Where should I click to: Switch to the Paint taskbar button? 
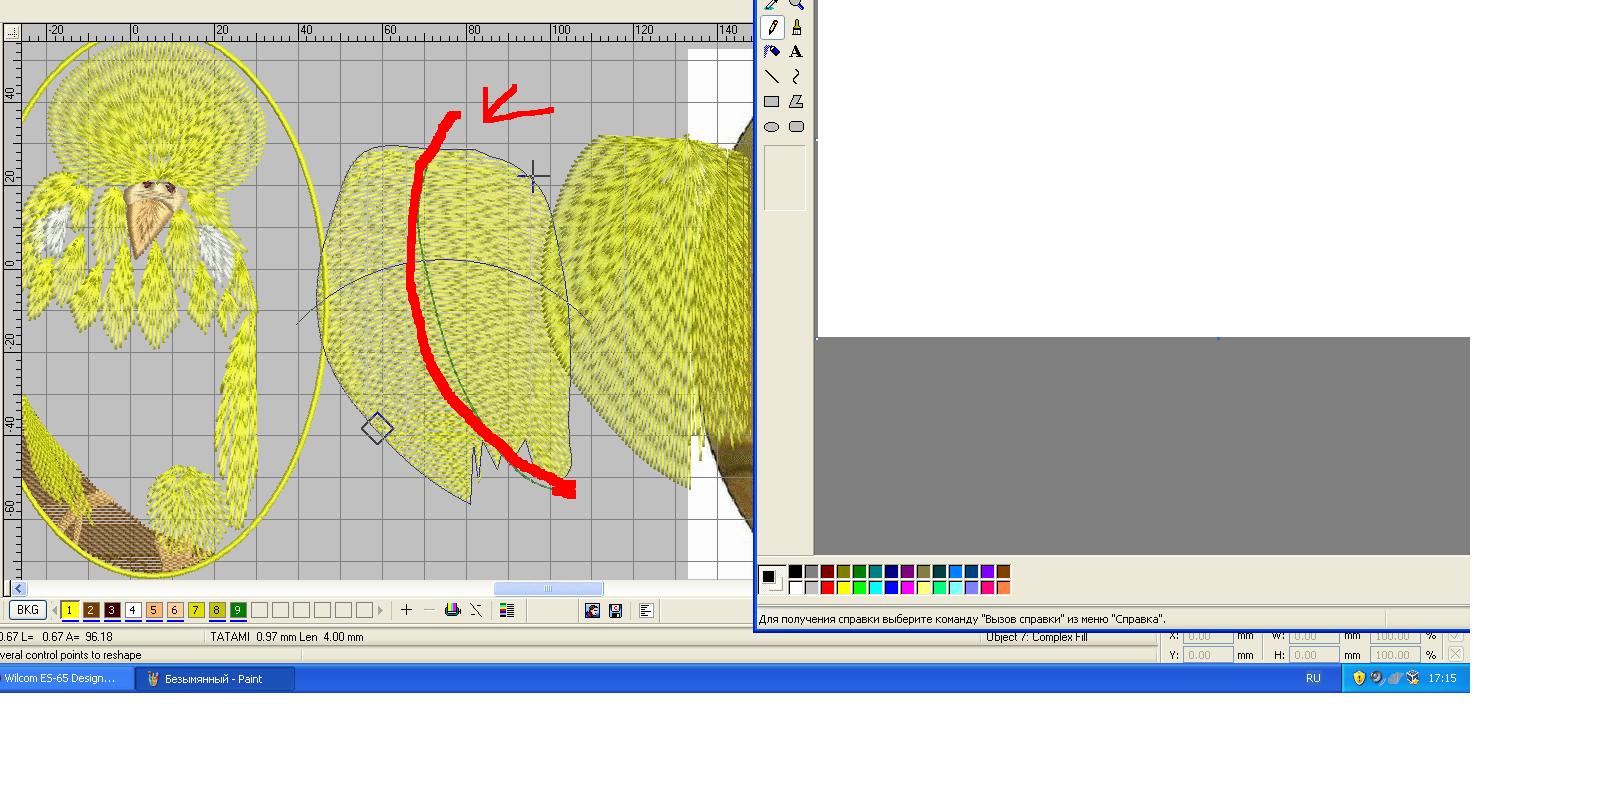215,679
